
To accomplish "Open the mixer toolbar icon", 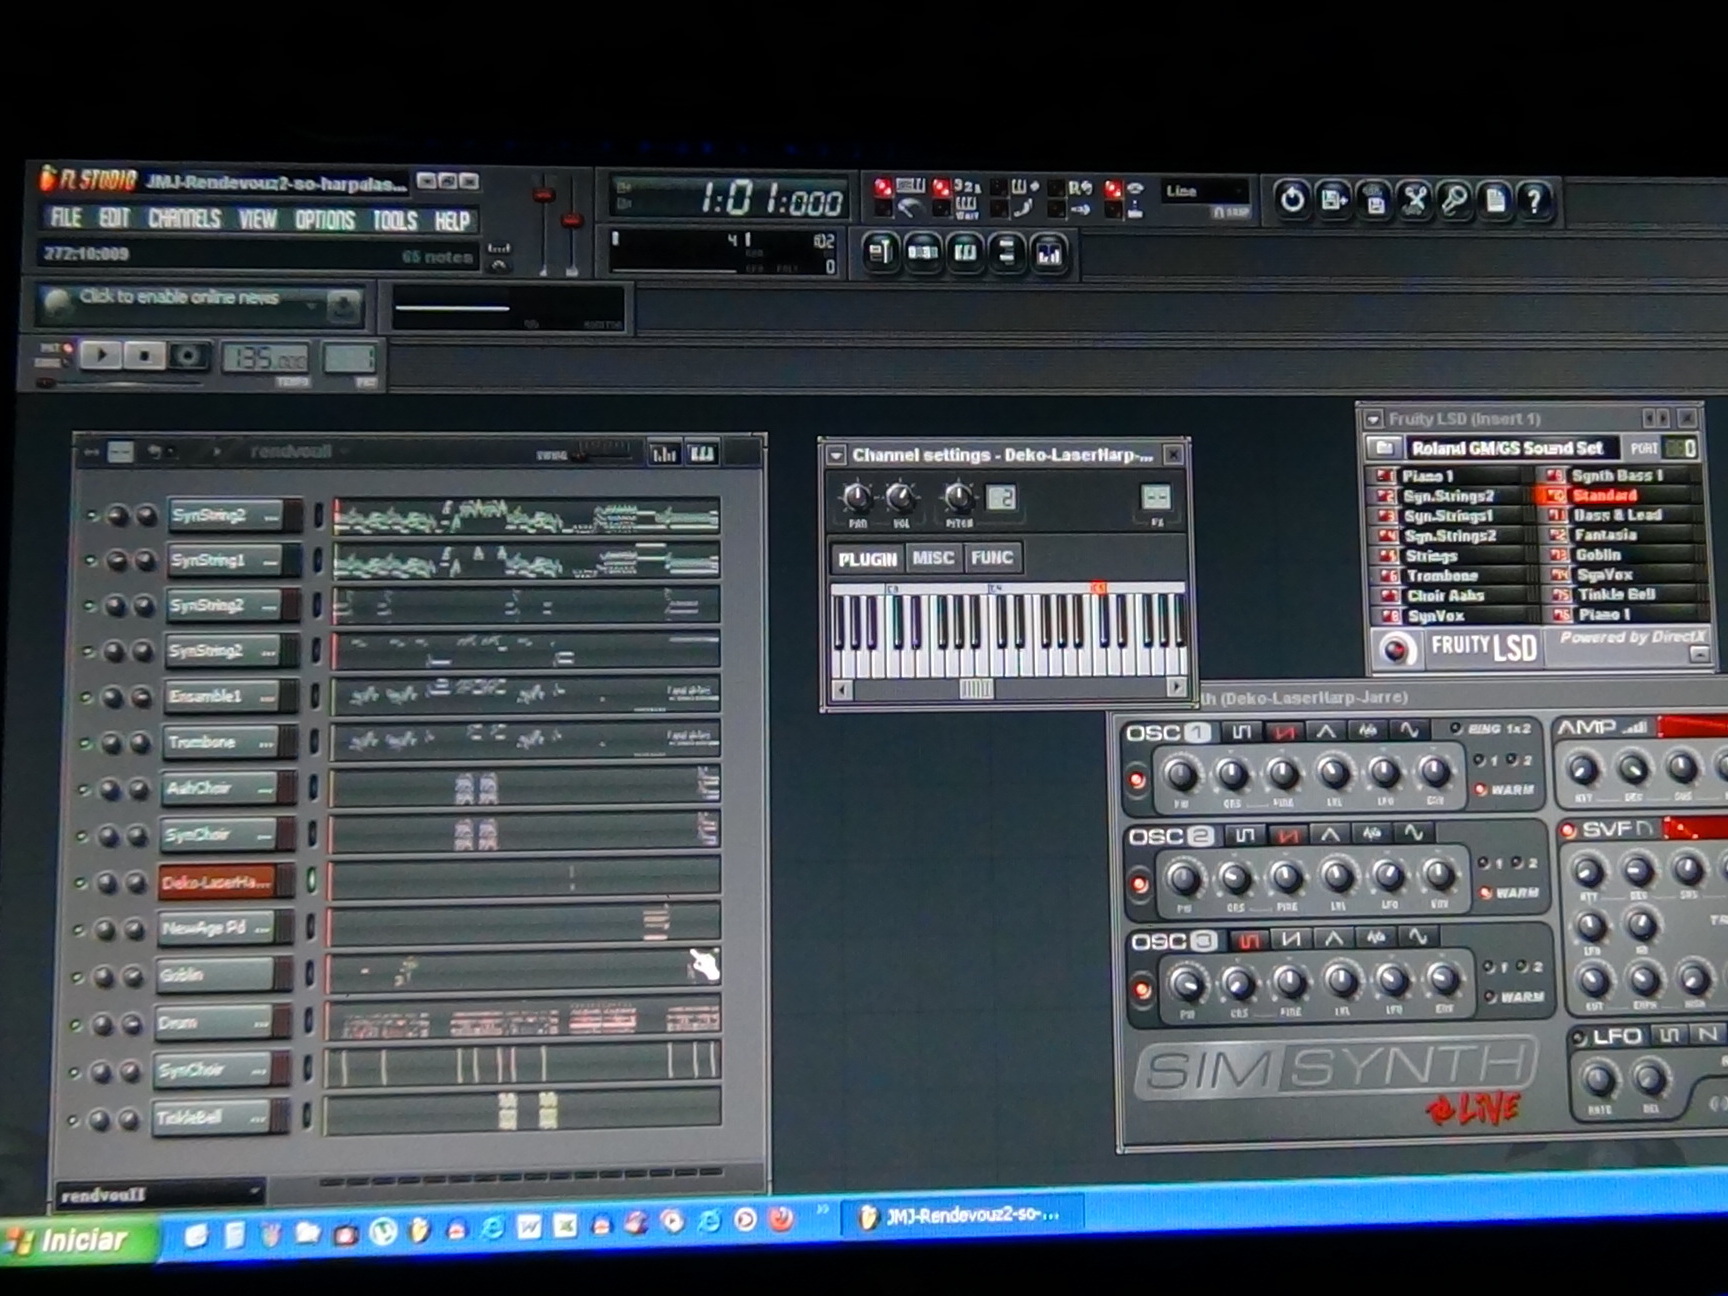I will pos(1049,255).
